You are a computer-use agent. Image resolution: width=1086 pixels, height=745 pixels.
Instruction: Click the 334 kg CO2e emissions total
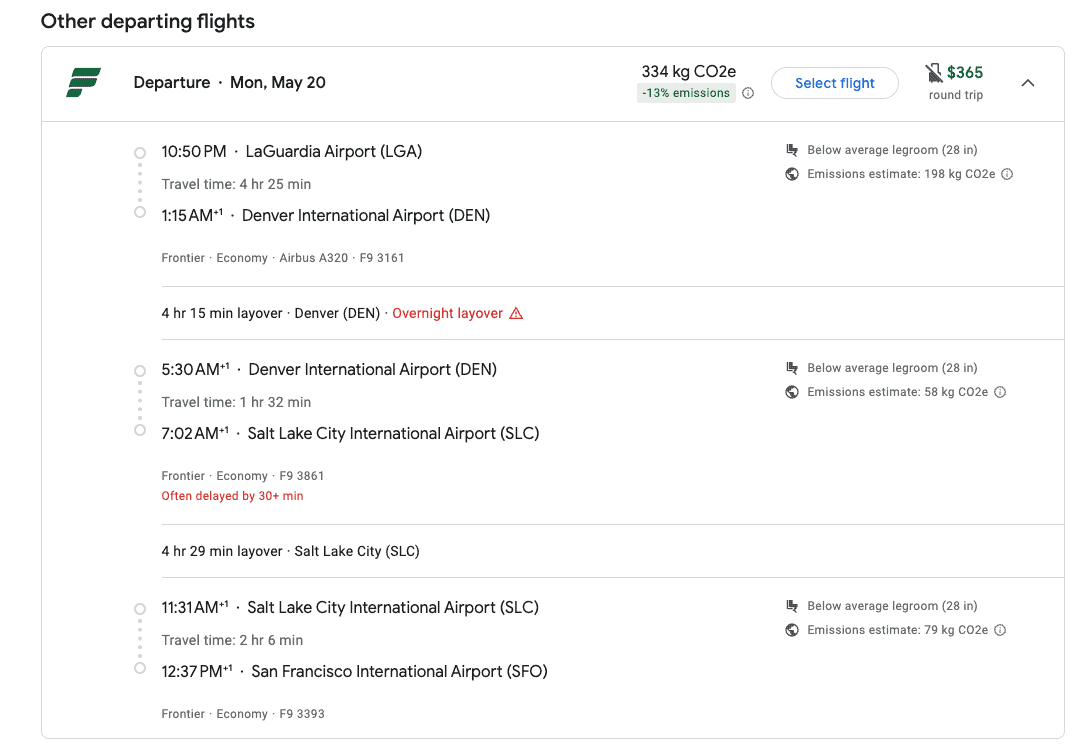[688, 72]
